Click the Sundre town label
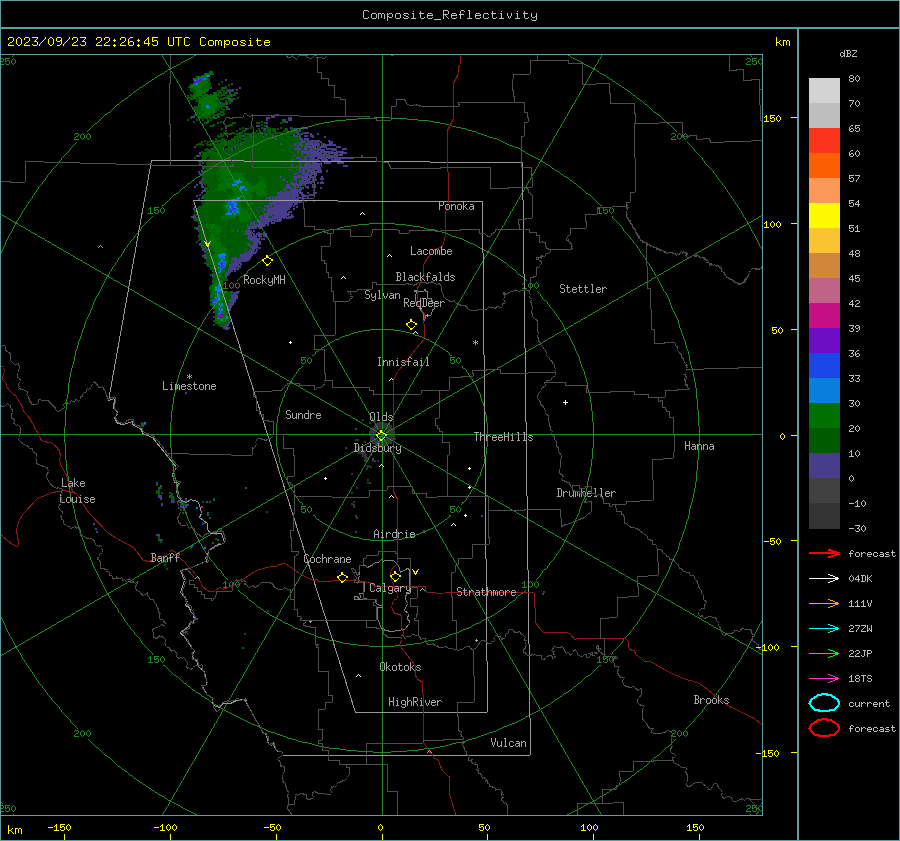 click(304, 414)
